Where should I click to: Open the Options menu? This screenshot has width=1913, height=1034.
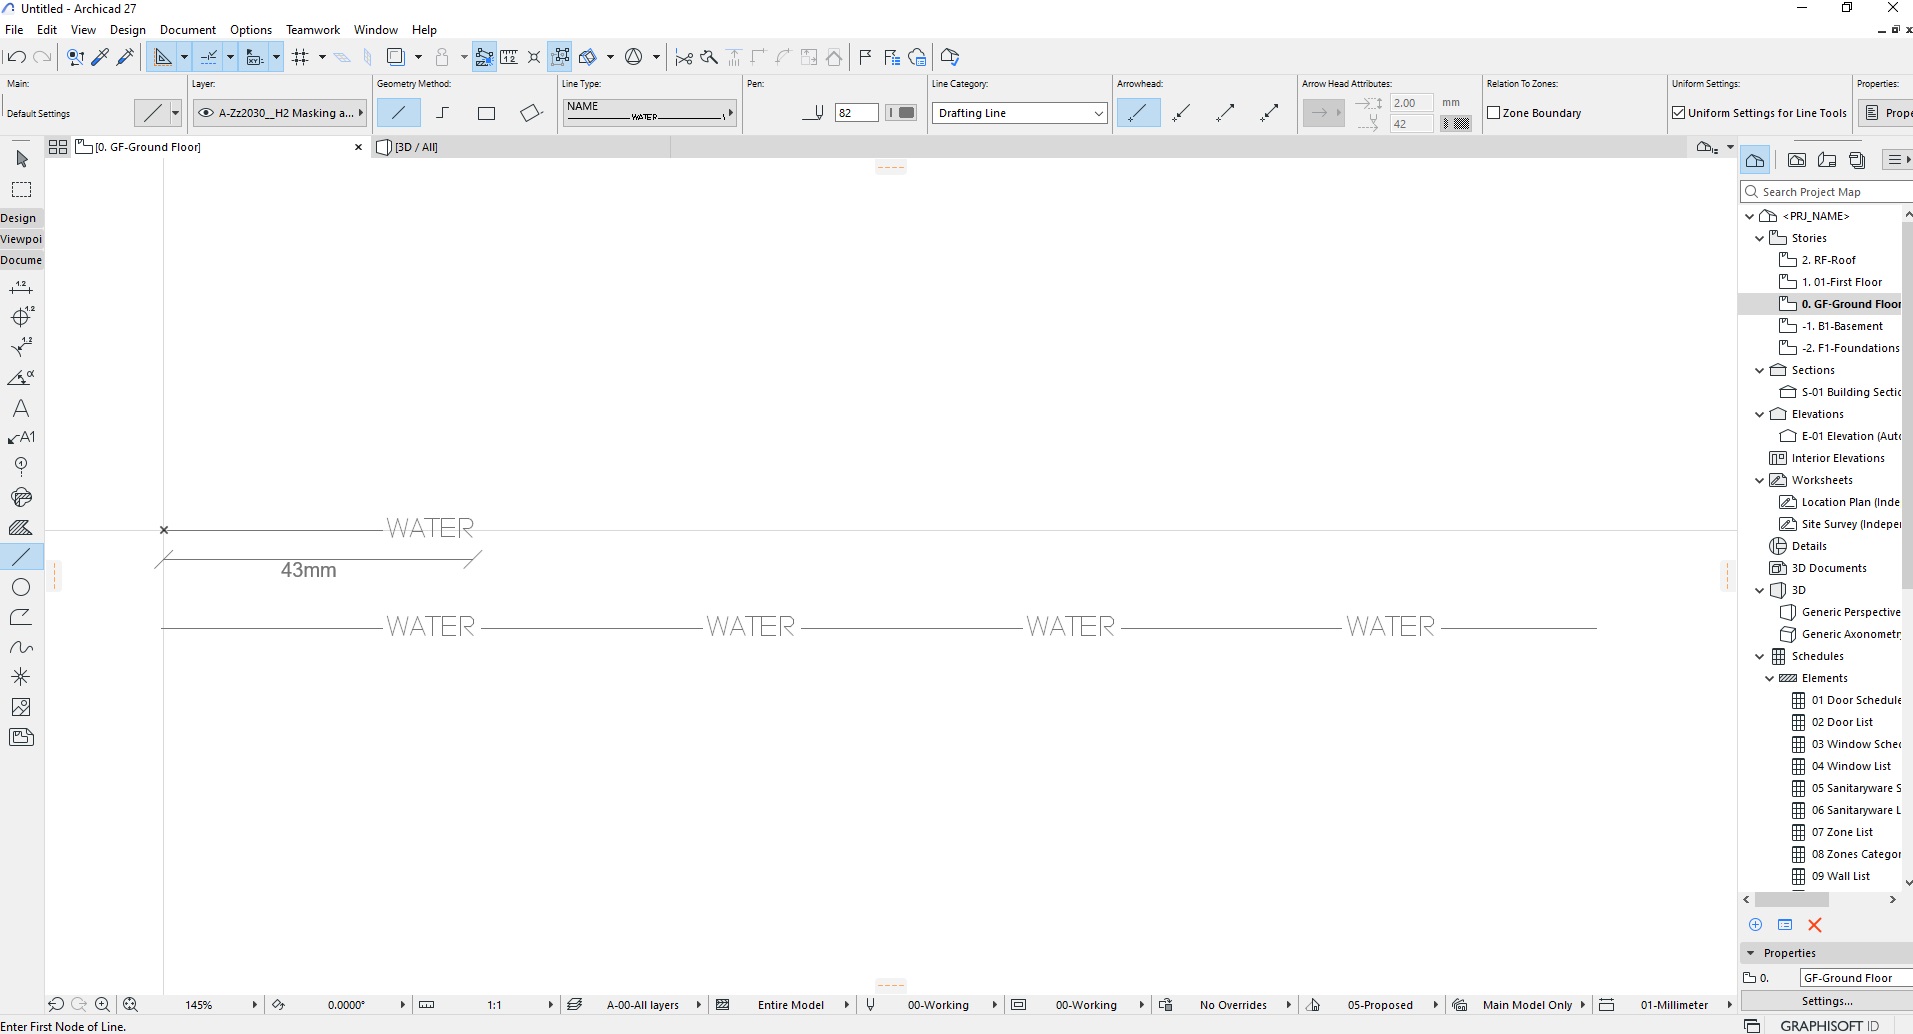pos(251,30)
